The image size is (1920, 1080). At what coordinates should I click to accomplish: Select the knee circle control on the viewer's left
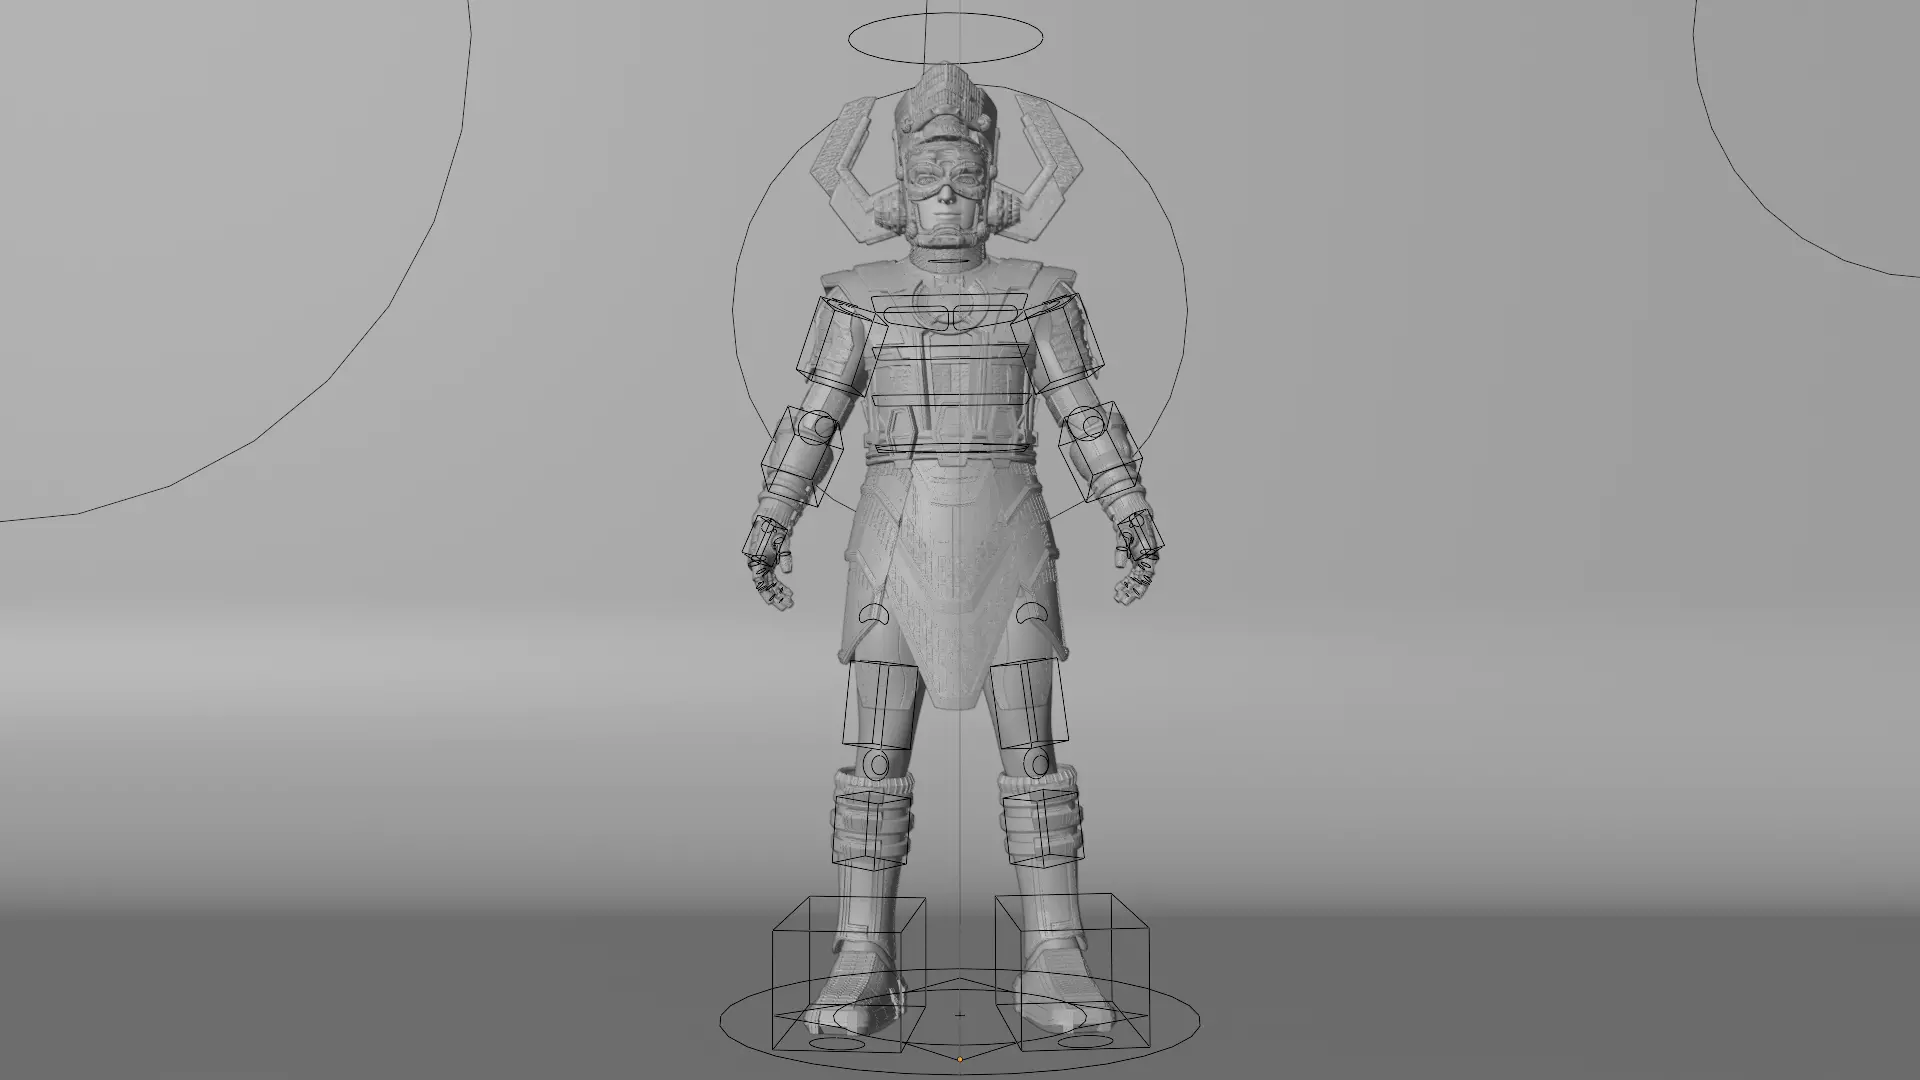point(877,765)
